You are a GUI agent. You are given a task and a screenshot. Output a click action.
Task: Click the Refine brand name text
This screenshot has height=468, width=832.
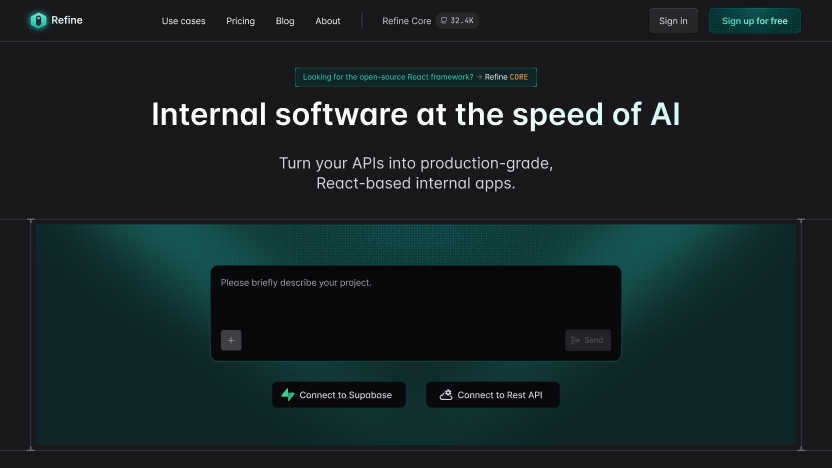click(67, 20)
